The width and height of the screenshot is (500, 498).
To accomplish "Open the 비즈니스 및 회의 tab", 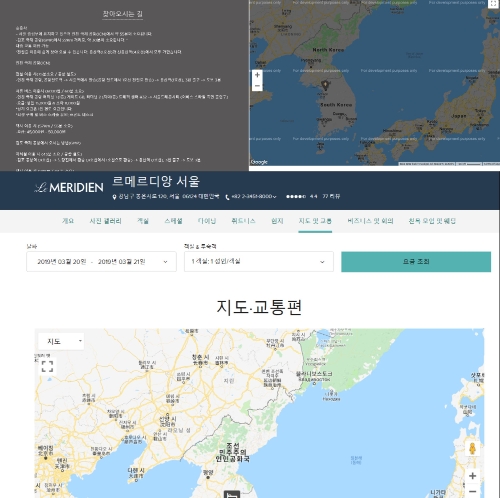I will [x=370, y=221].
